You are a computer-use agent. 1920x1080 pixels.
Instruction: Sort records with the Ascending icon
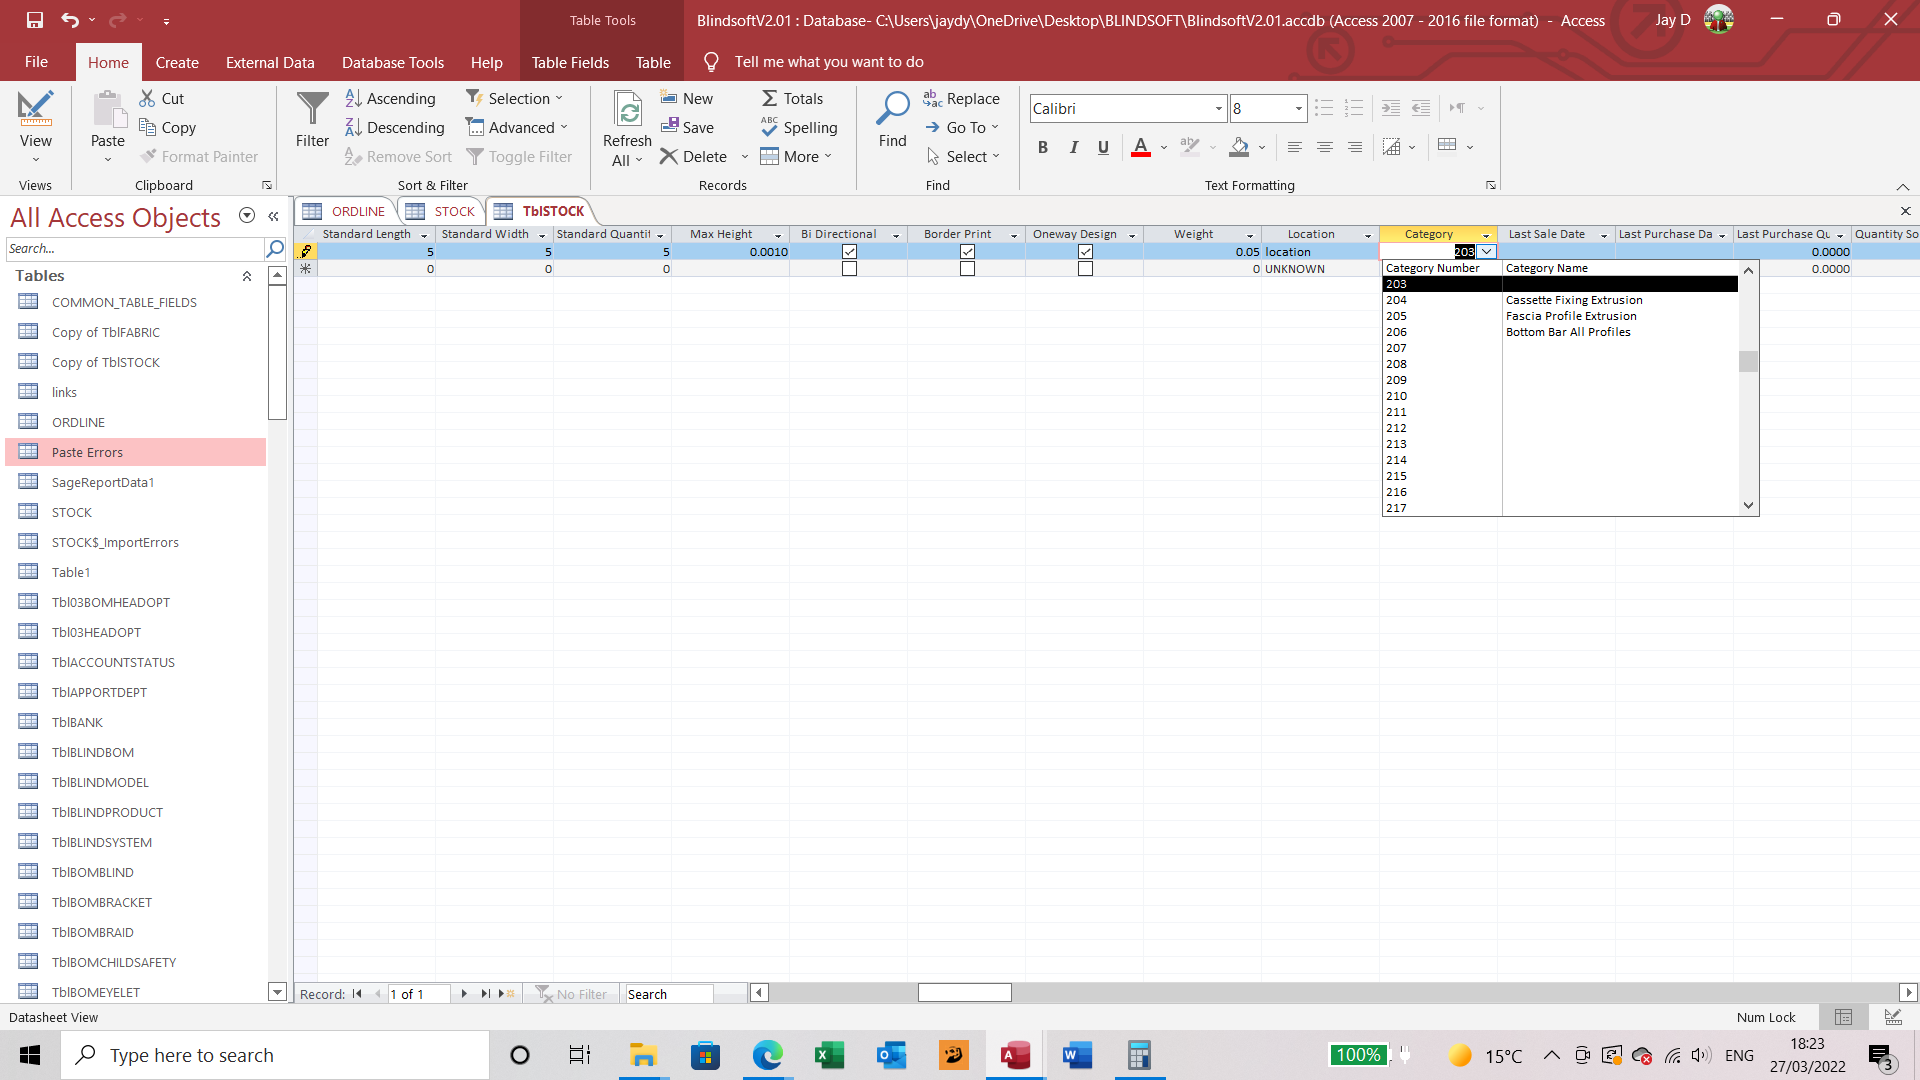[x=353, y=98]
